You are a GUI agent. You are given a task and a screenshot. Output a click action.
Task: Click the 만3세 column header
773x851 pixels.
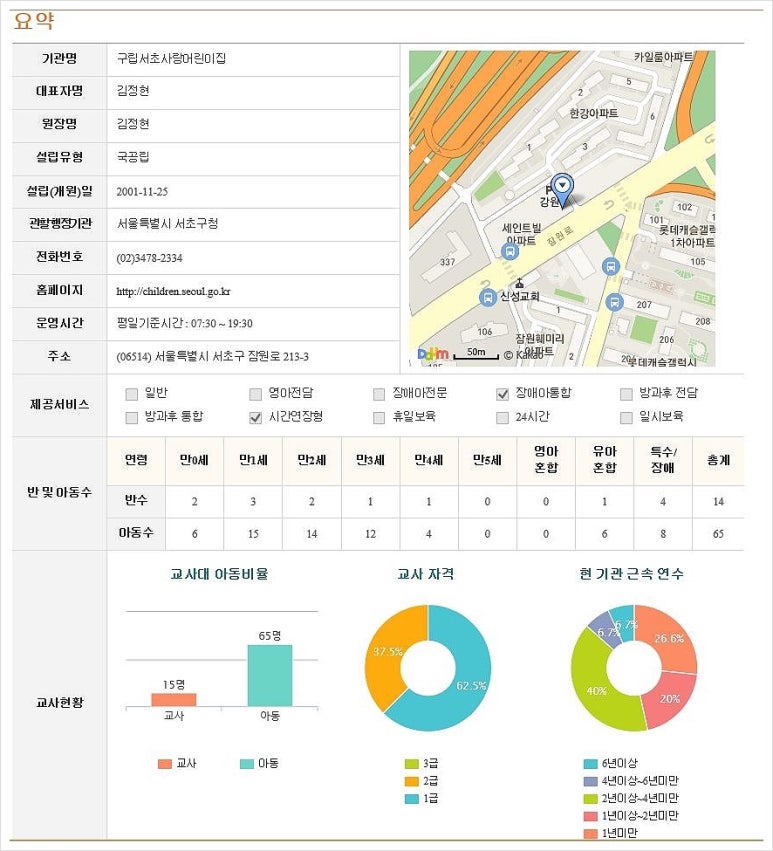(x=370, y=460)
